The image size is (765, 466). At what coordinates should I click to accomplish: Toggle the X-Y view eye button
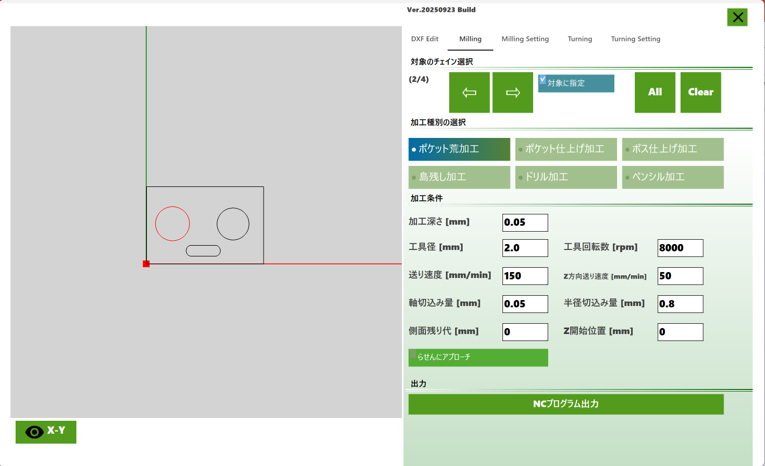(46, 431)
